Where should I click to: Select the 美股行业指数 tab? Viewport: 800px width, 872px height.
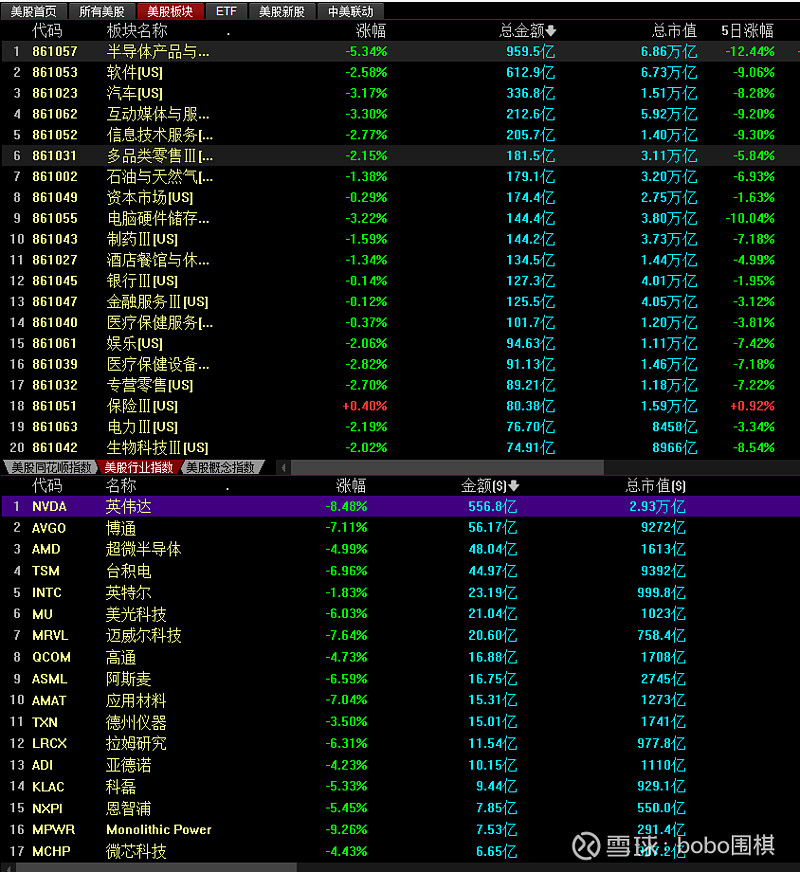pyautogui.click(x=139, y=468)
